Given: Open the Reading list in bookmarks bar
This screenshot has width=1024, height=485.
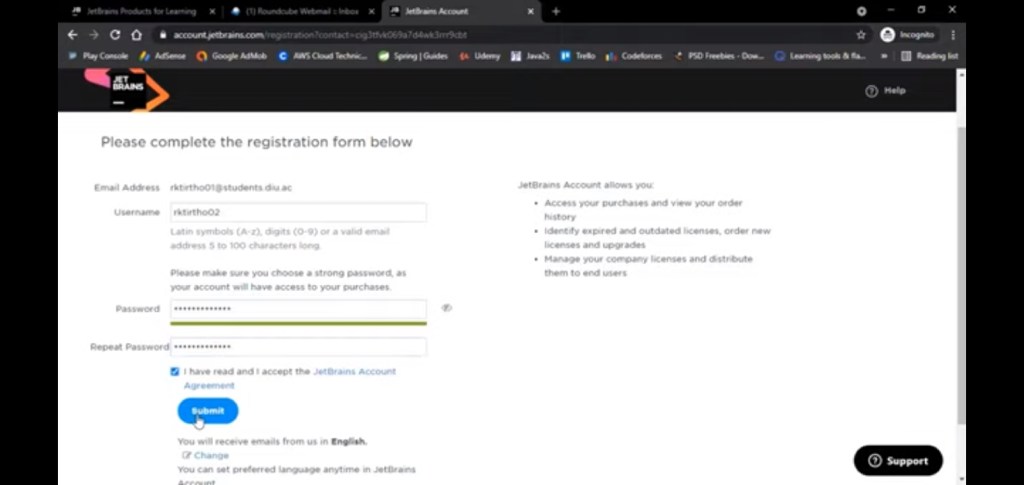Looking at the screenshot, I should pos(930,56).
